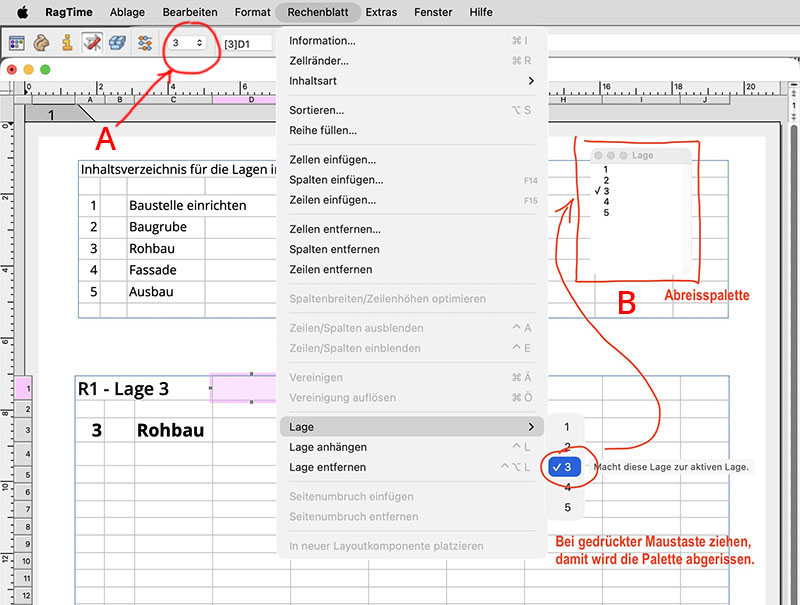The image size is (800, 605).
Task: Open the sliders settings icon in toolbar
Action: [x=145, y=43]
